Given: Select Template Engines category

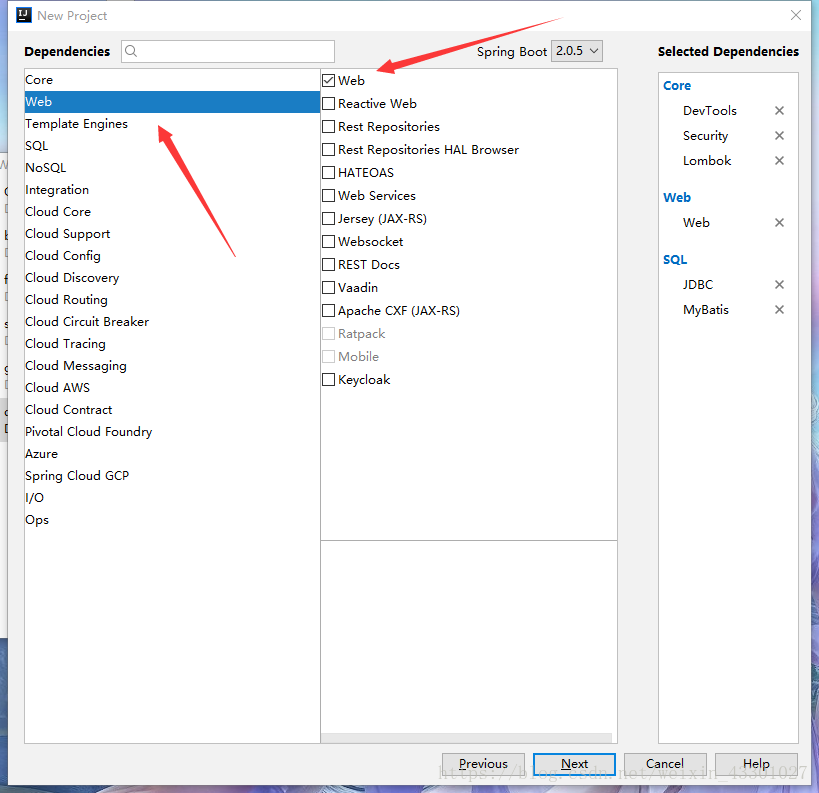Looking at the screenshot, I should point(172,124).
